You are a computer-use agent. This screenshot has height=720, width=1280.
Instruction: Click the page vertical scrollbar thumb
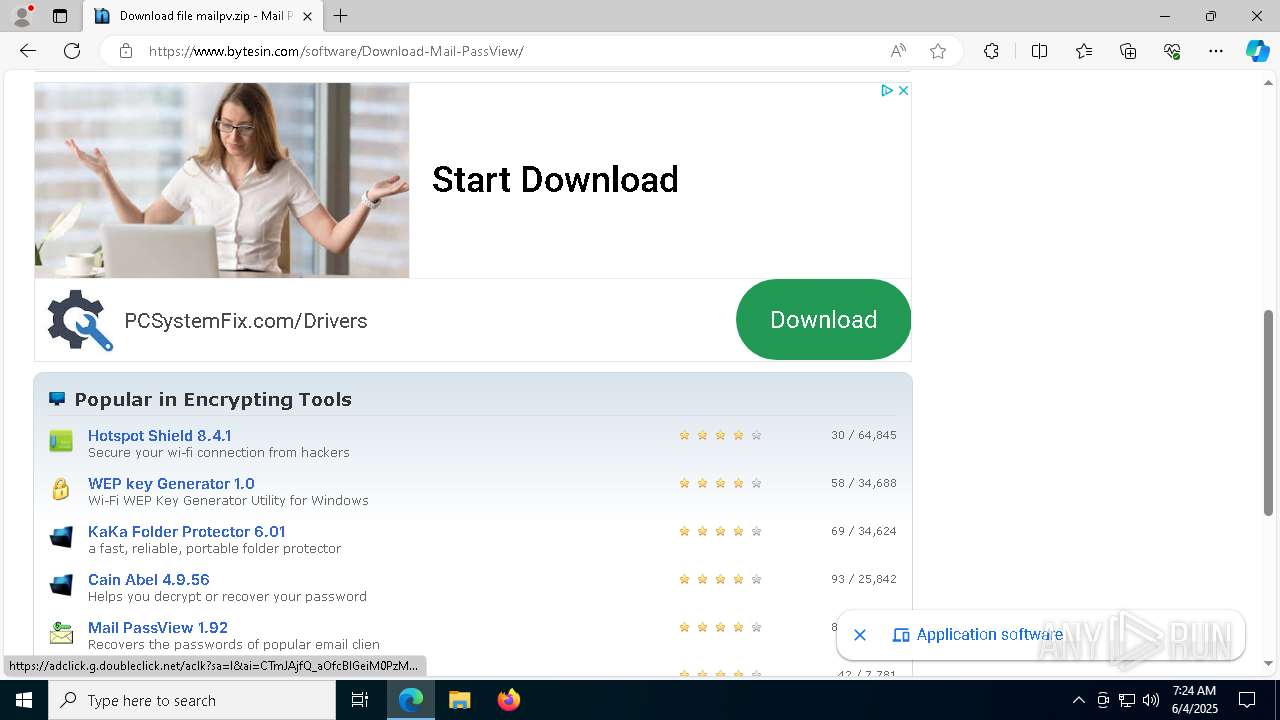(1269, 413)
